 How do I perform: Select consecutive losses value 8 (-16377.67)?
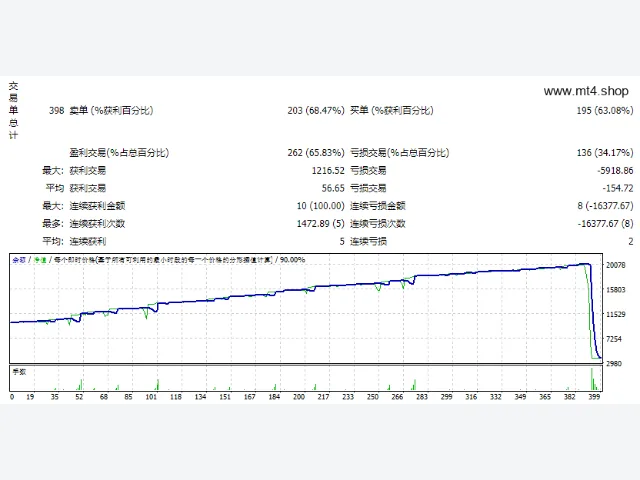click(605, 206)
